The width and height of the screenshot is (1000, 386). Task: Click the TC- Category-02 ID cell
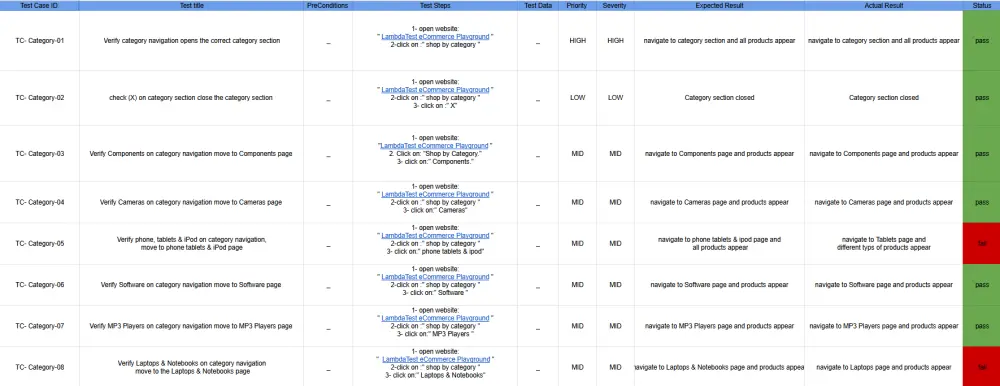(x=40, y=98)
